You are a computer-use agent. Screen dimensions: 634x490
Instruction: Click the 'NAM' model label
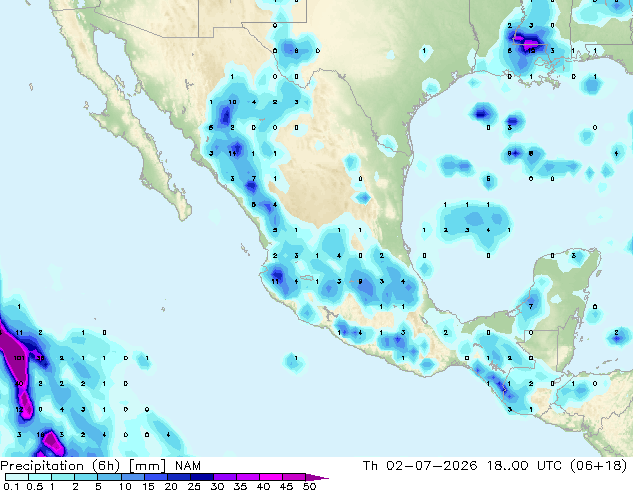pyautogui.click(x=188, y=466)
